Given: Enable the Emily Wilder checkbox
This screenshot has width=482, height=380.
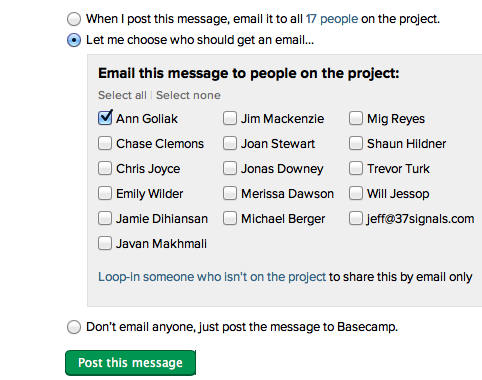Looking at the screenshot, I should pyautogui.click(x=105, y=193).
